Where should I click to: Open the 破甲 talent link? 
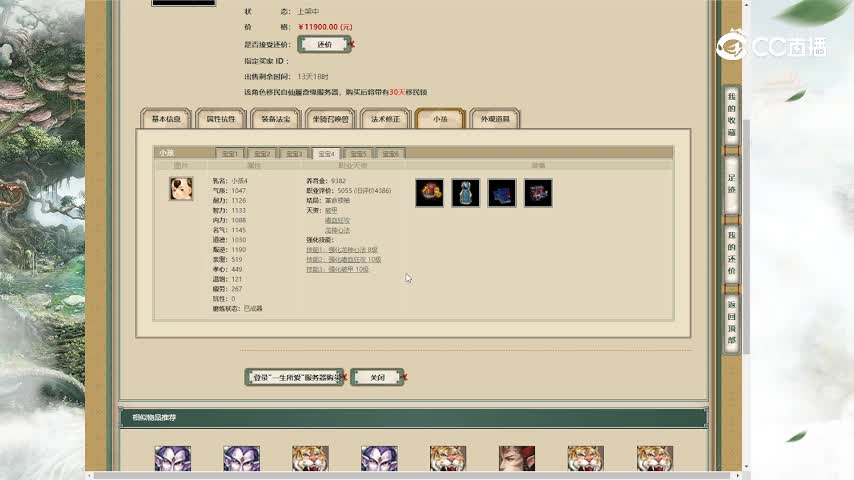point(331,210)
